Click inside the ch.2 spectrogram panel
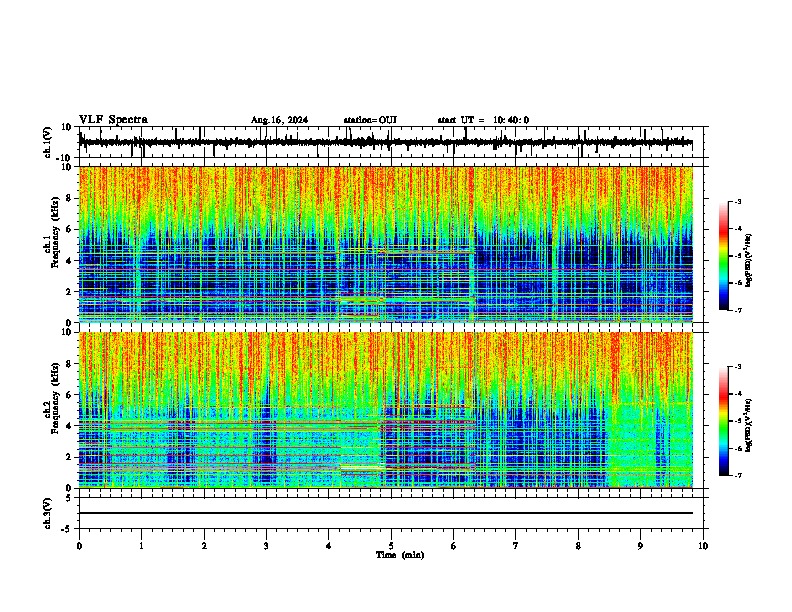 [386, 410]
